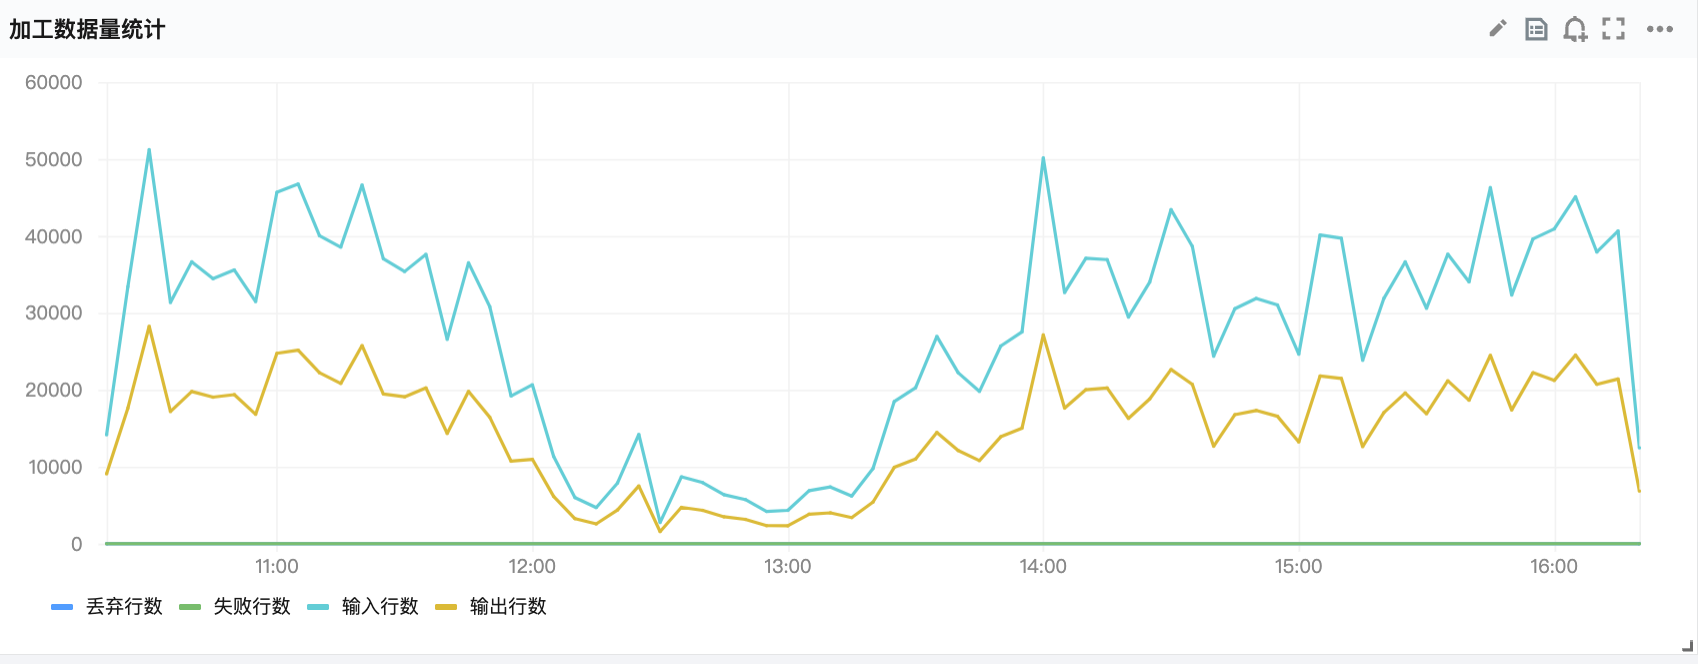Click the yellow output peak at 14:00
Screen dimensions: 1698x664
tap(1043, 335)
